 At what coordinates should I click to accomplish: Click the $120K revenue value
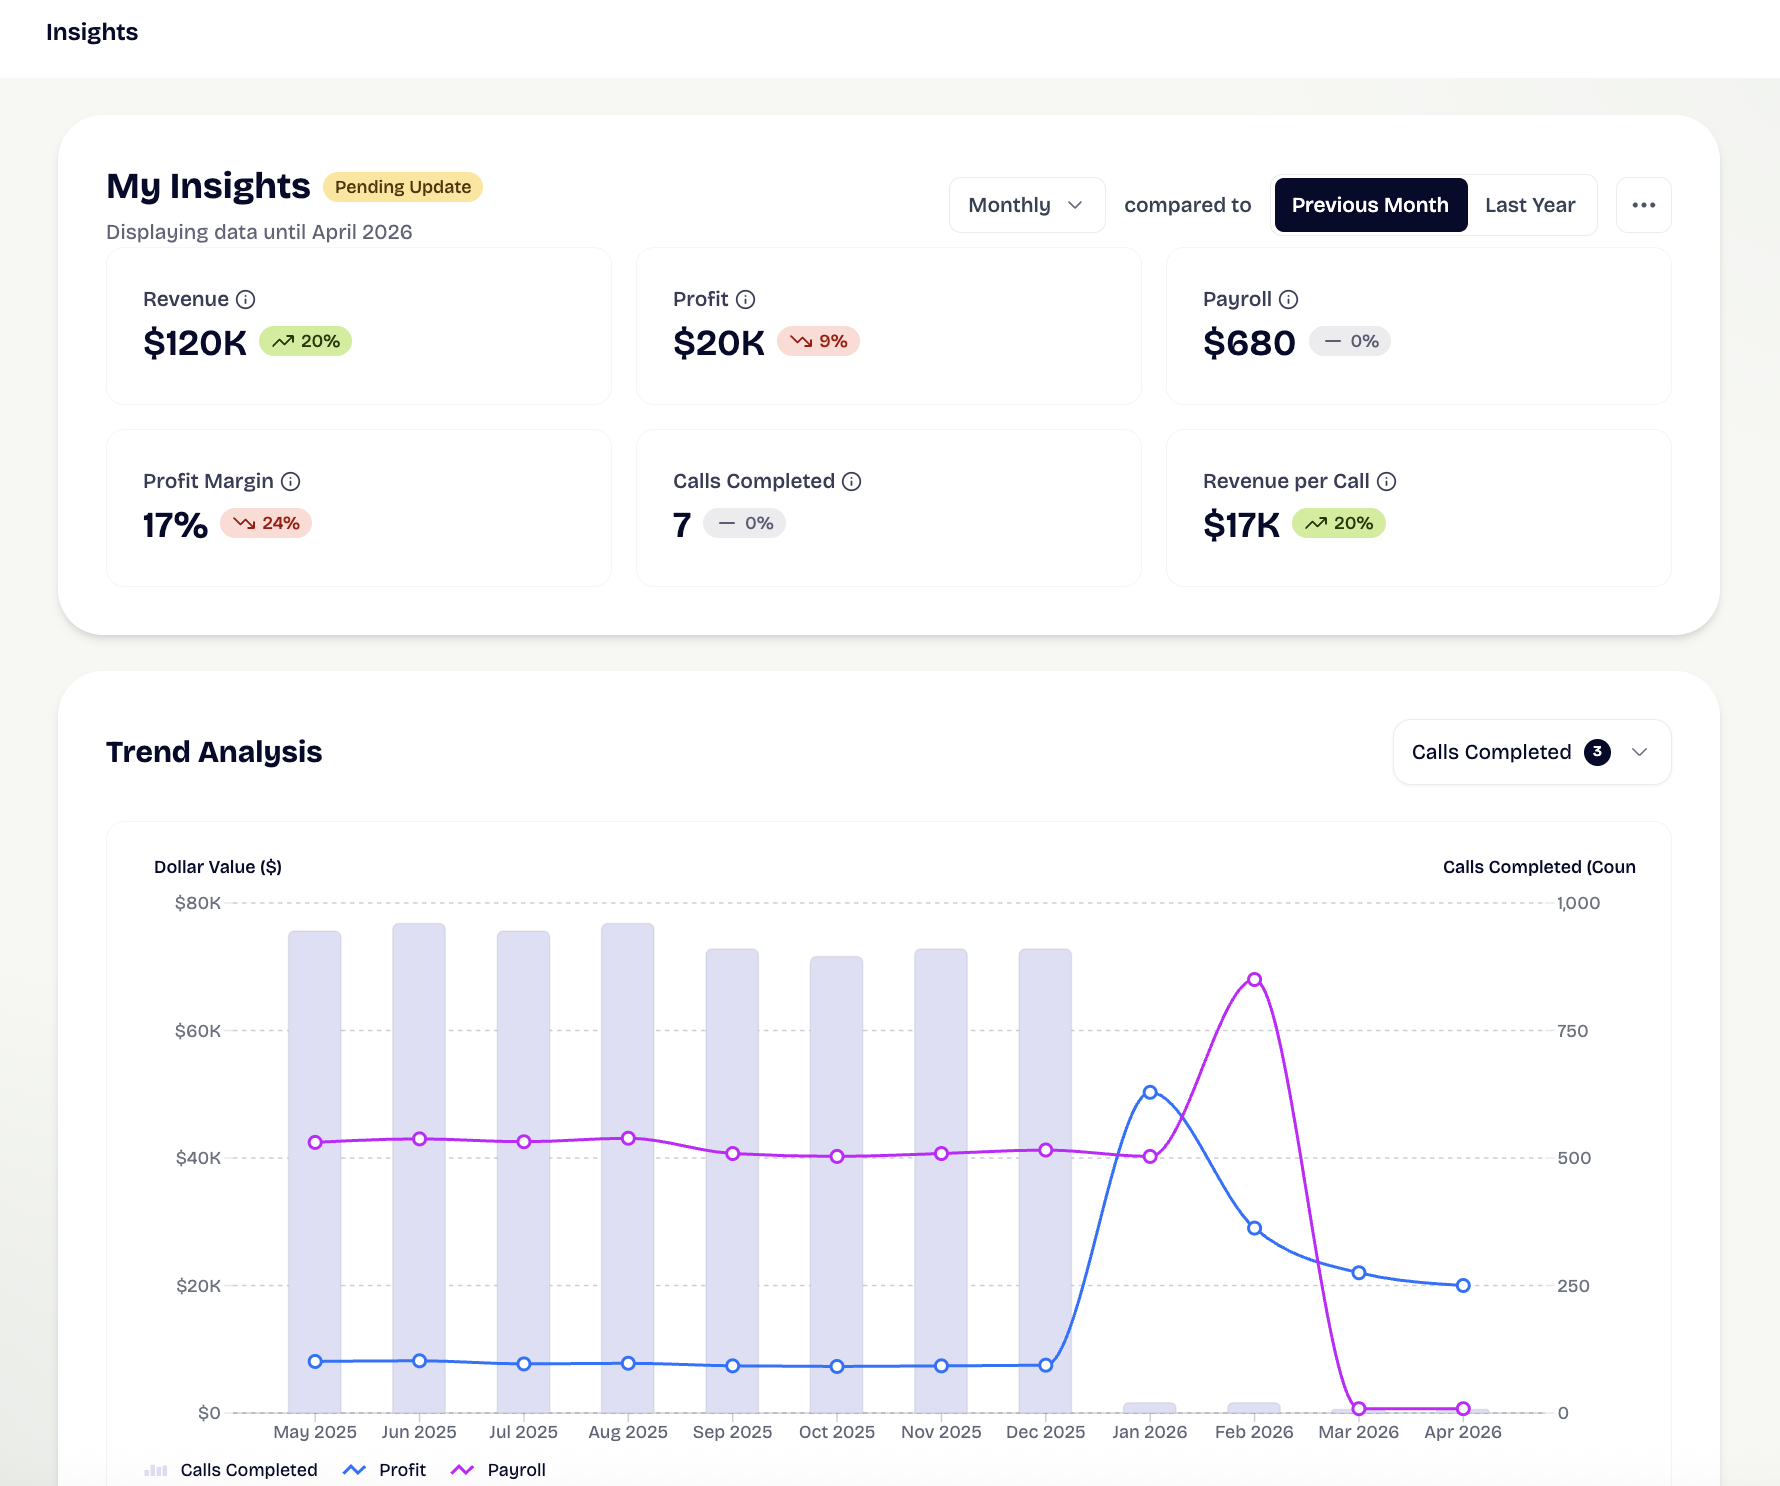(x=195, y=343)
